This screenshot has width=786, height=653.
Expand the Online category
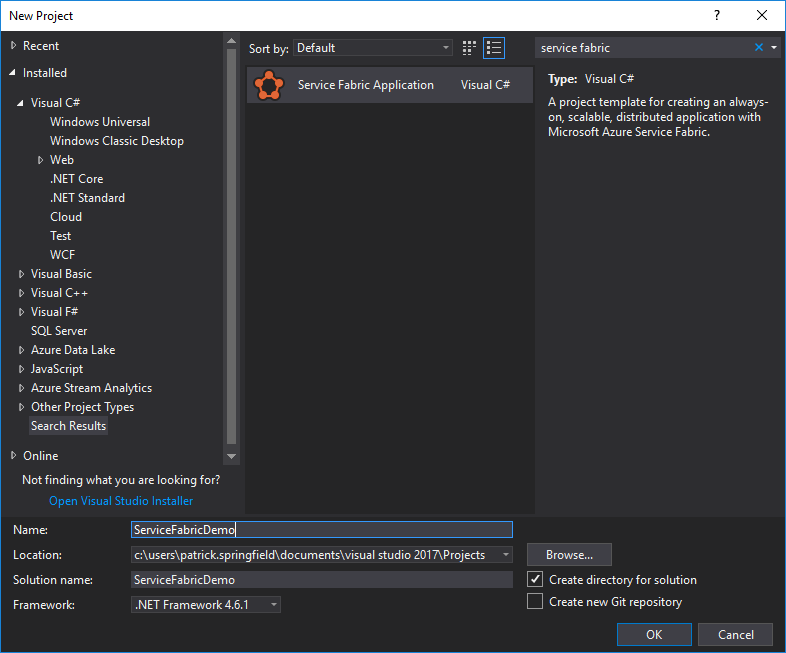coord(14,456)
